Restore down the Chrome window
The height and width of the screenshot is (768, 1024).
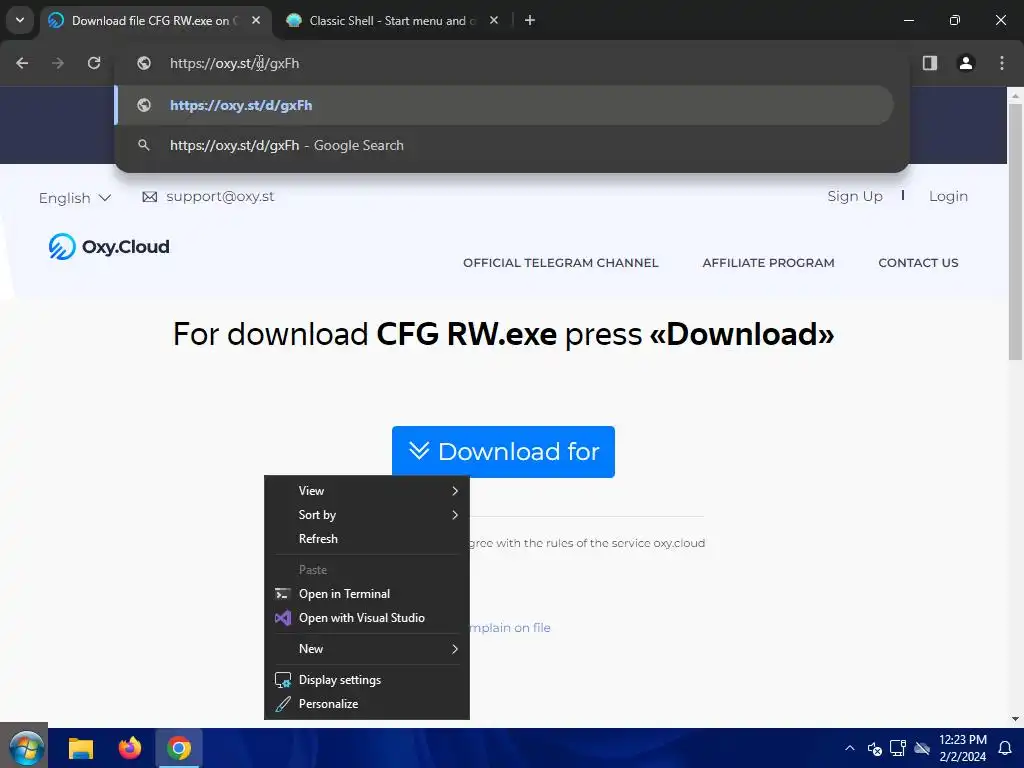click(955, 21)
